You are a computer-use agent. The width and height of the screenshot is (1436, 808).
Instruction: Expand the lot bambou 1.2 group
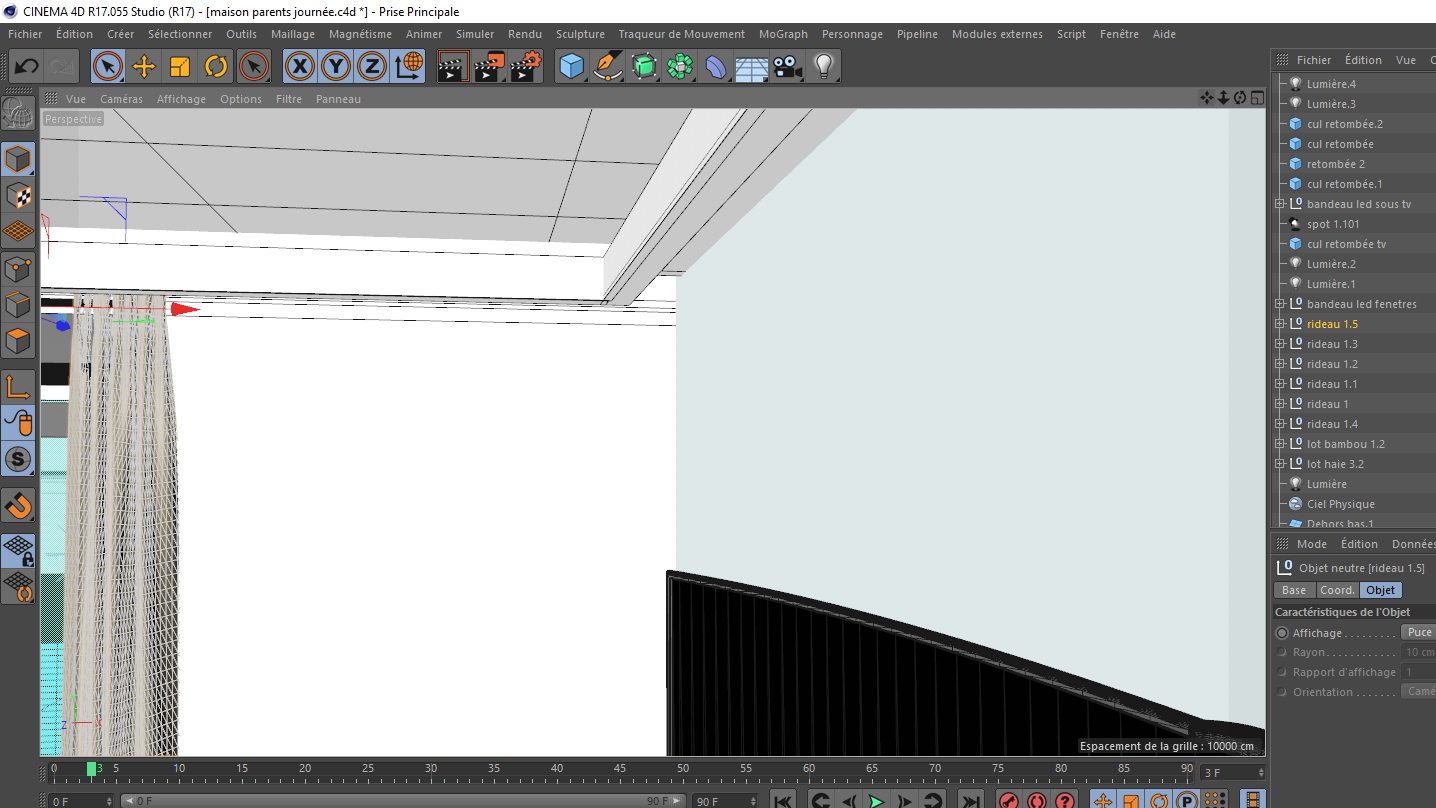(x=1279, y=444)
